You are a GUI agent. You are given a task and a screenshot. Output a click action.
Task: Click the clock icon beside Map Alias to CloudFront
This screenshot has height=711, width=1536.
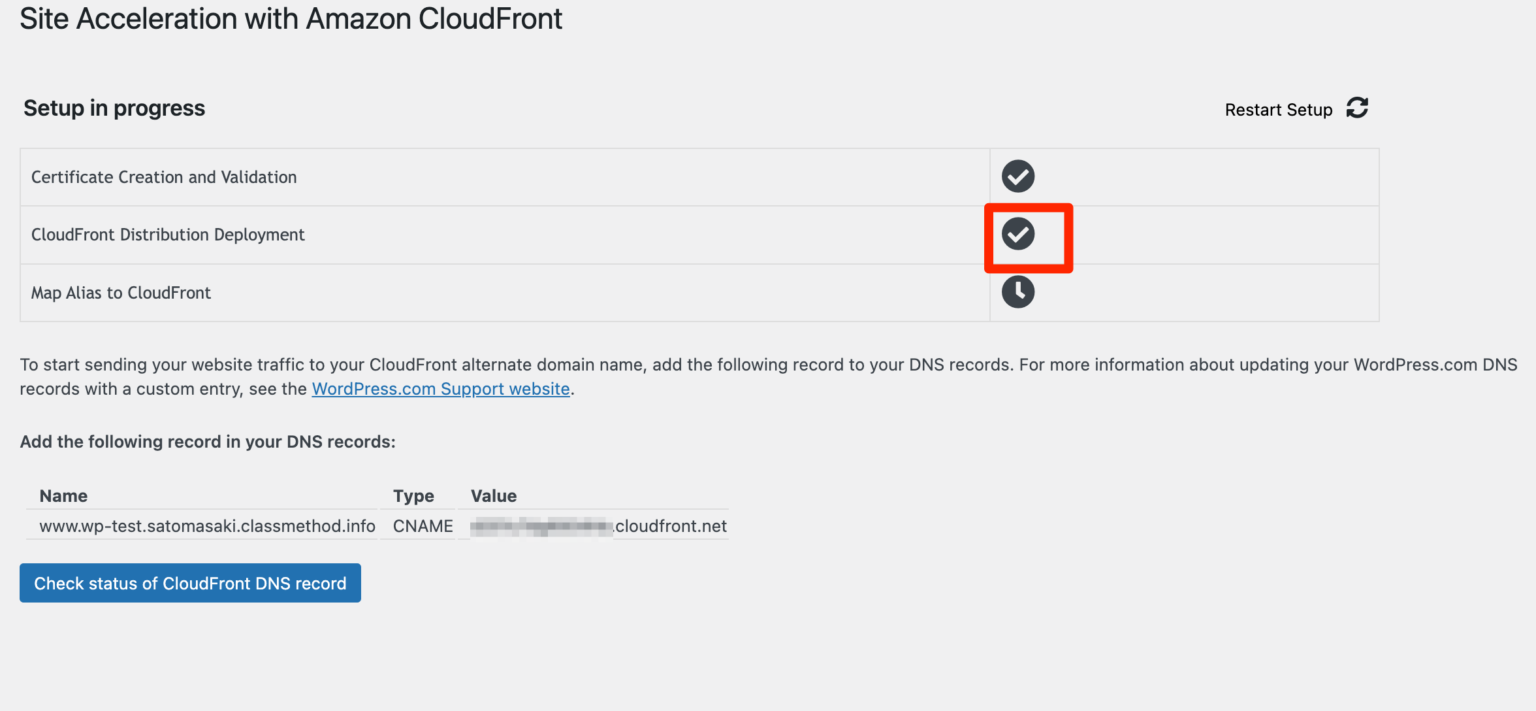[x=1017, y=291]
